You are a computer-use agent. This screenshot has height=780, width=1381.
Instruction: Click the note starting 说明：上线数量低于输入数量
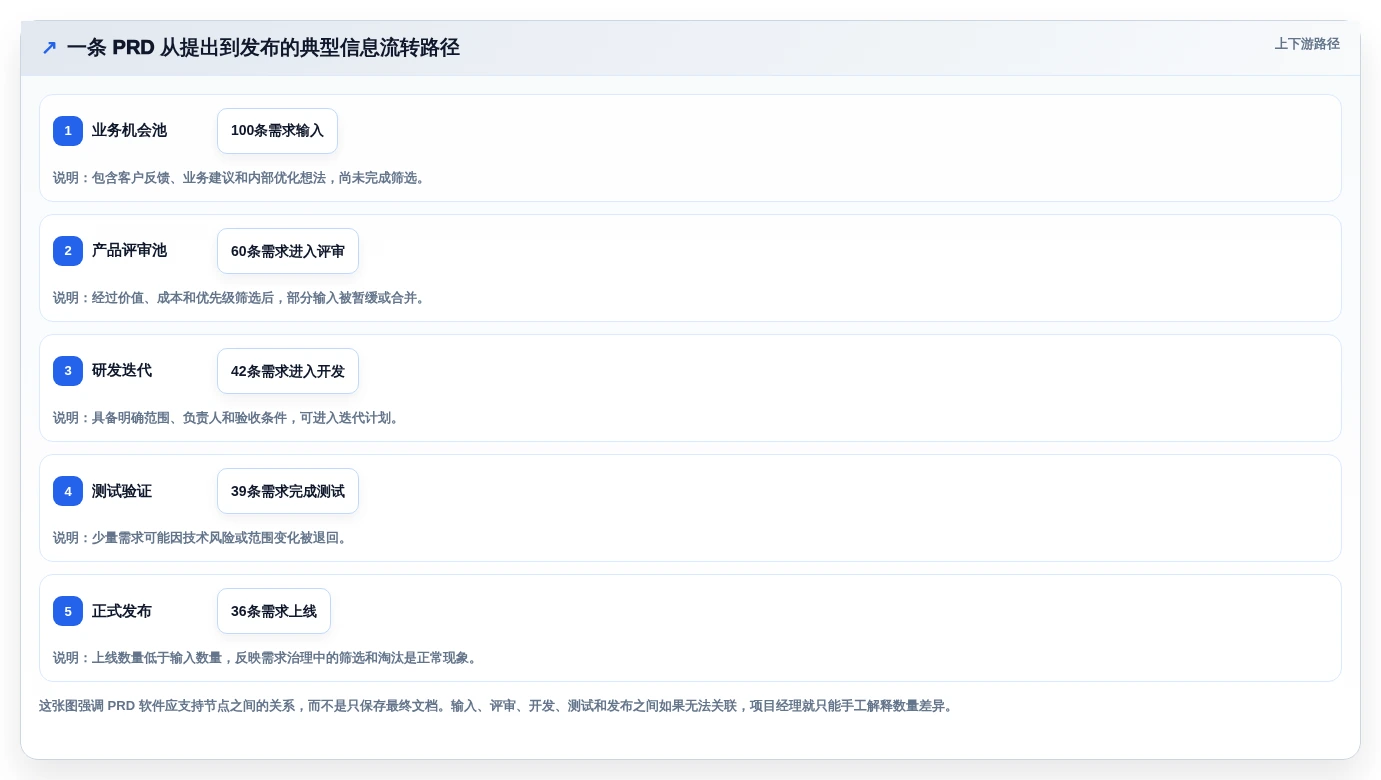pos(268,658)
